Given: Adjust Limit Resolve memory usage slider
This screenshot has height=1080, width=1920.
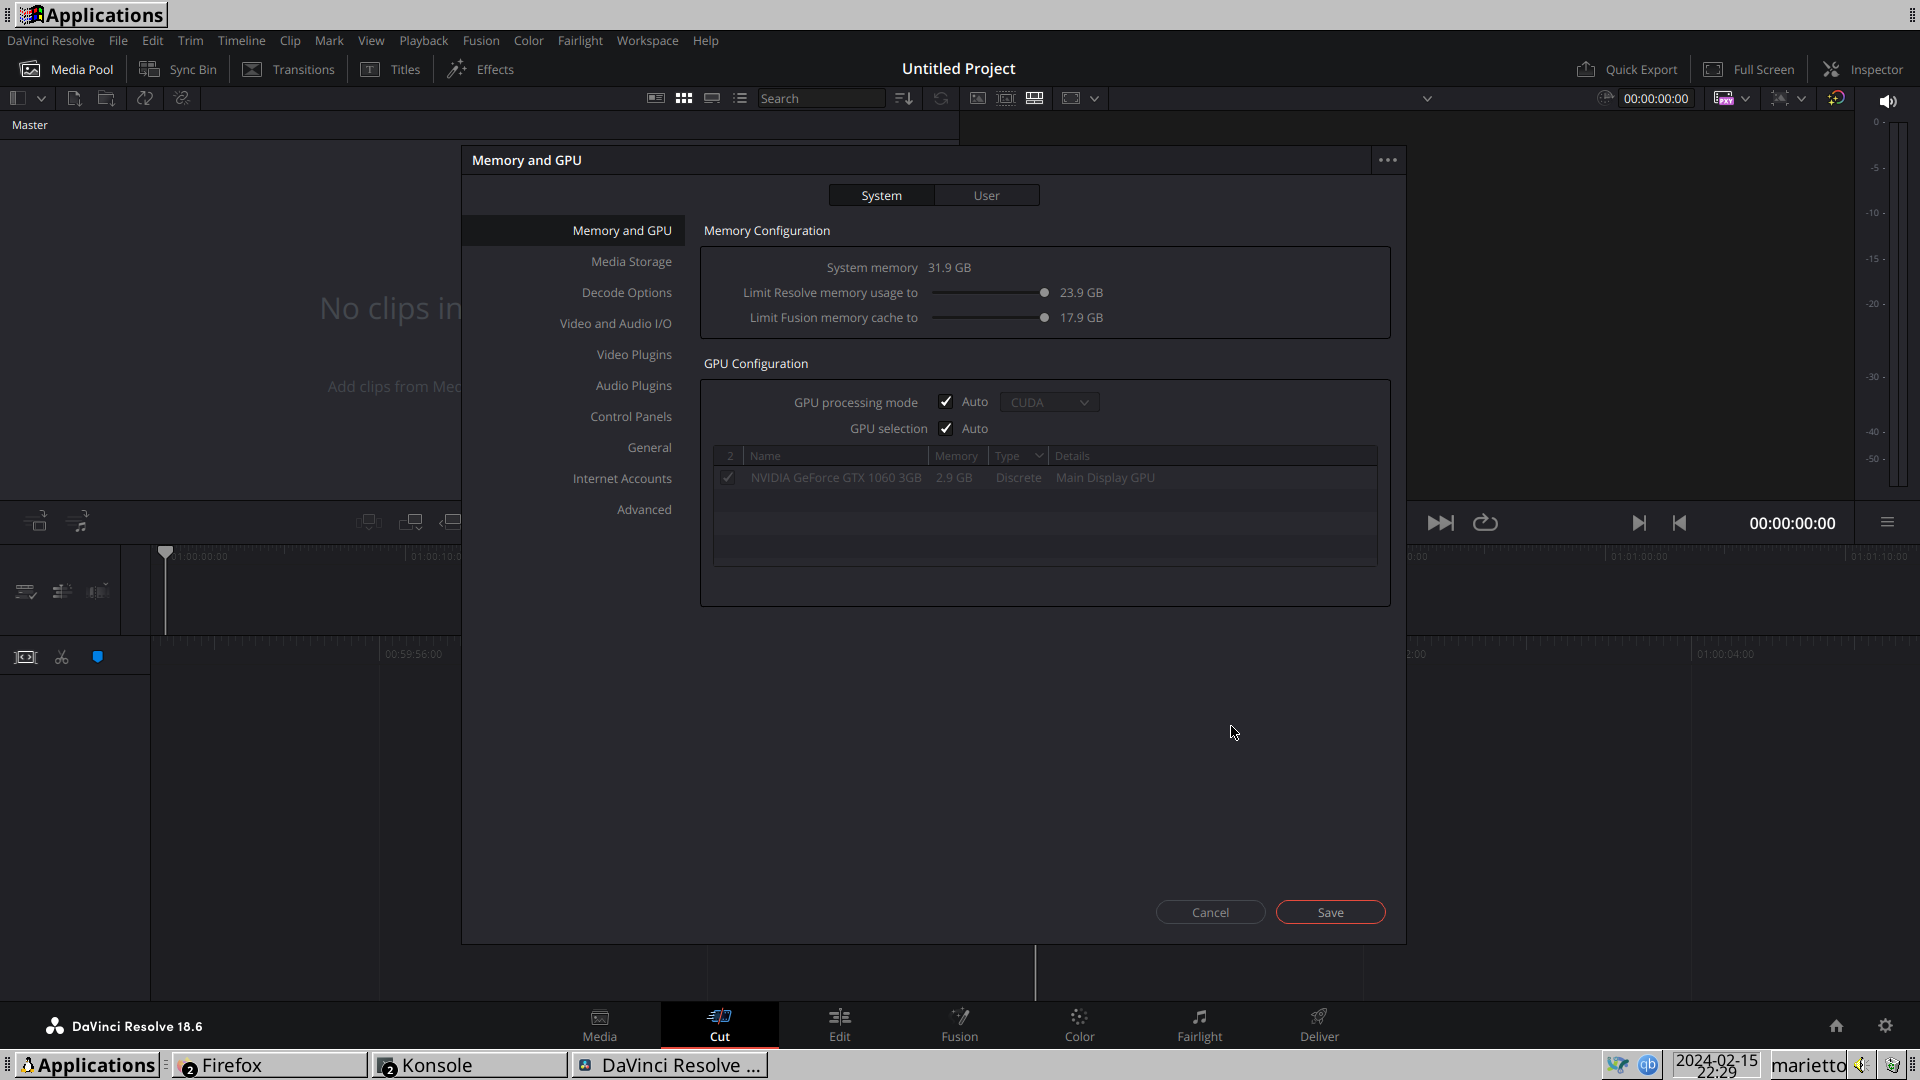Looking at the screenshot, I should (1044, 293).
